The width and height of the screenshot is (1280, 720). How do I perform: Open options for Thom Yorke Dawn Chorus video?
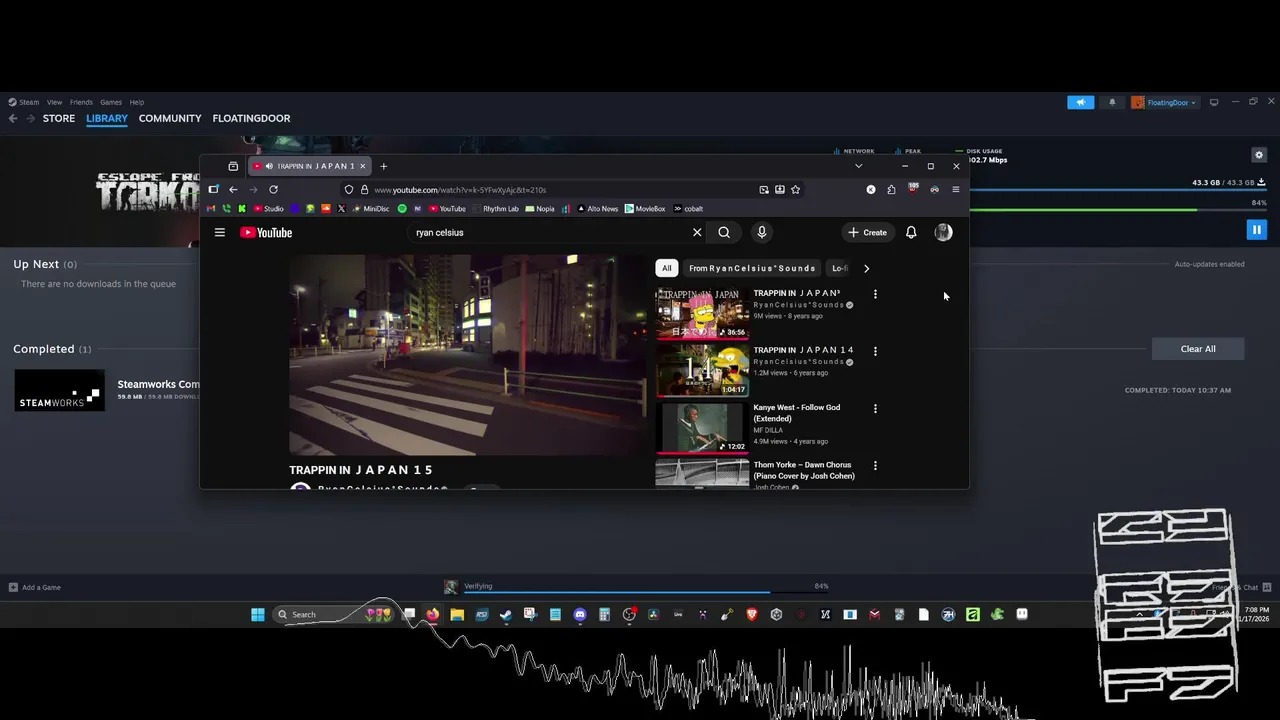click(875, 465)
